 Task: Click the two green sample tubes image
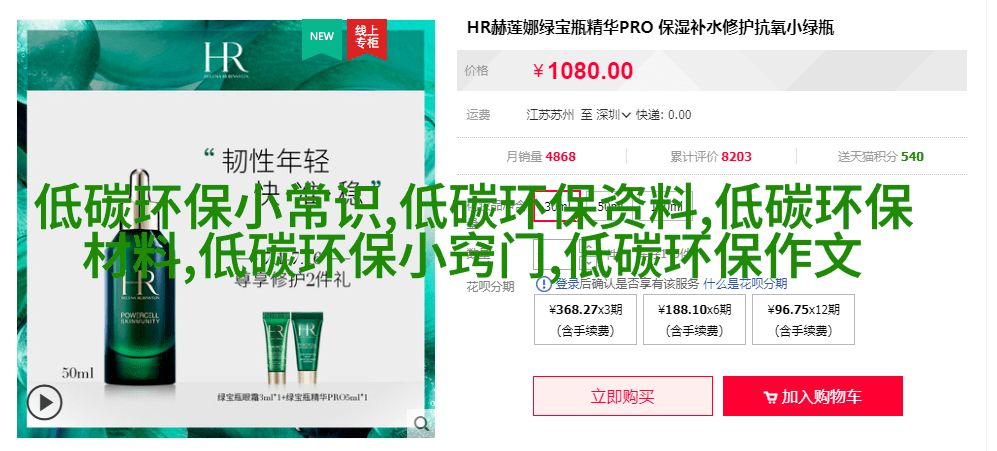coord(292,349)
